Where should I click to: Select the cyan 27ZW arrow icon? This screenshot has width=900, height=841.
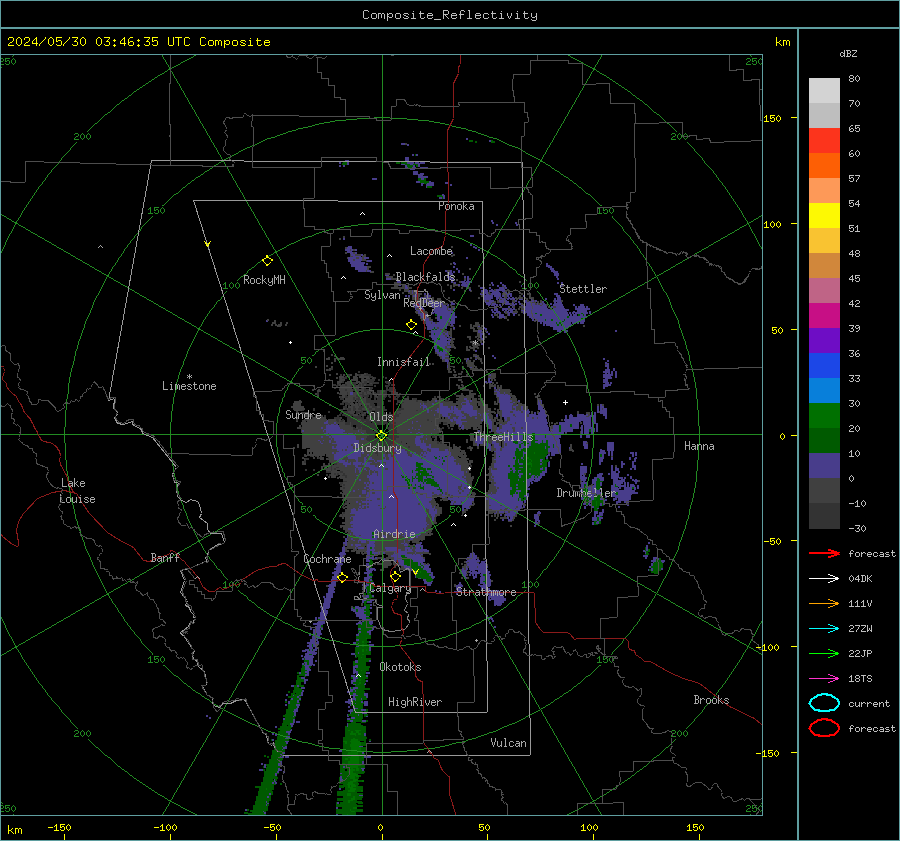tap(824, 628)
